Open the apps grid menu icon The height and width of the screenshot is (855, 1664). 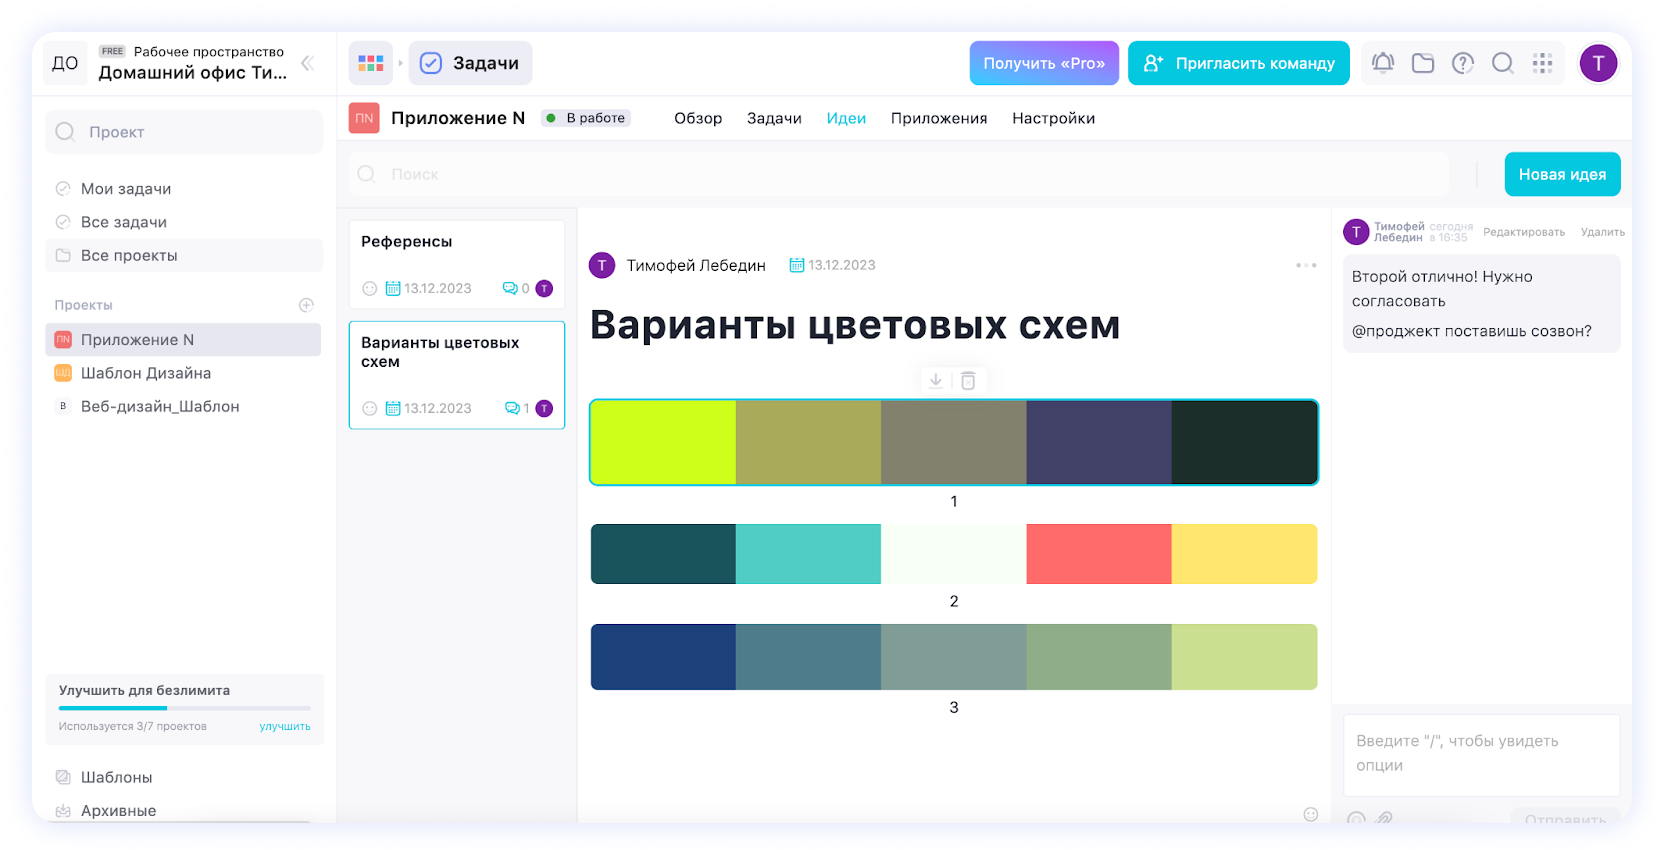coord(1542,63)
